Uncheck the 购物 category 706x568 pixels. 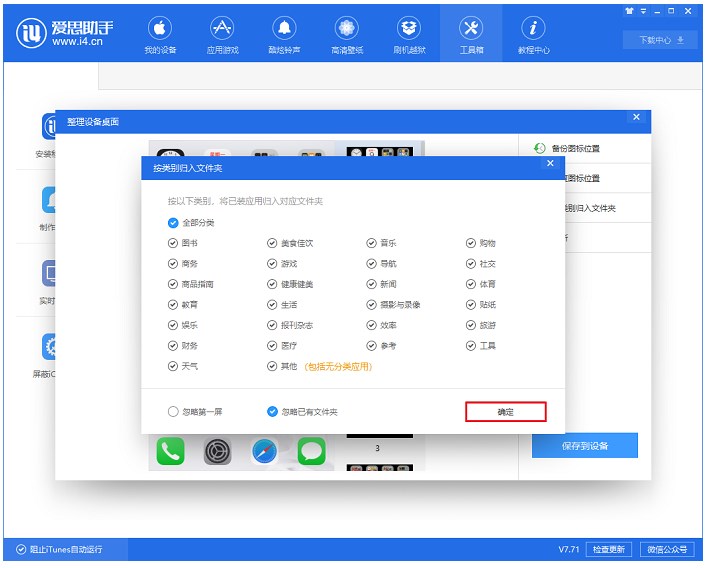[471, 243]
